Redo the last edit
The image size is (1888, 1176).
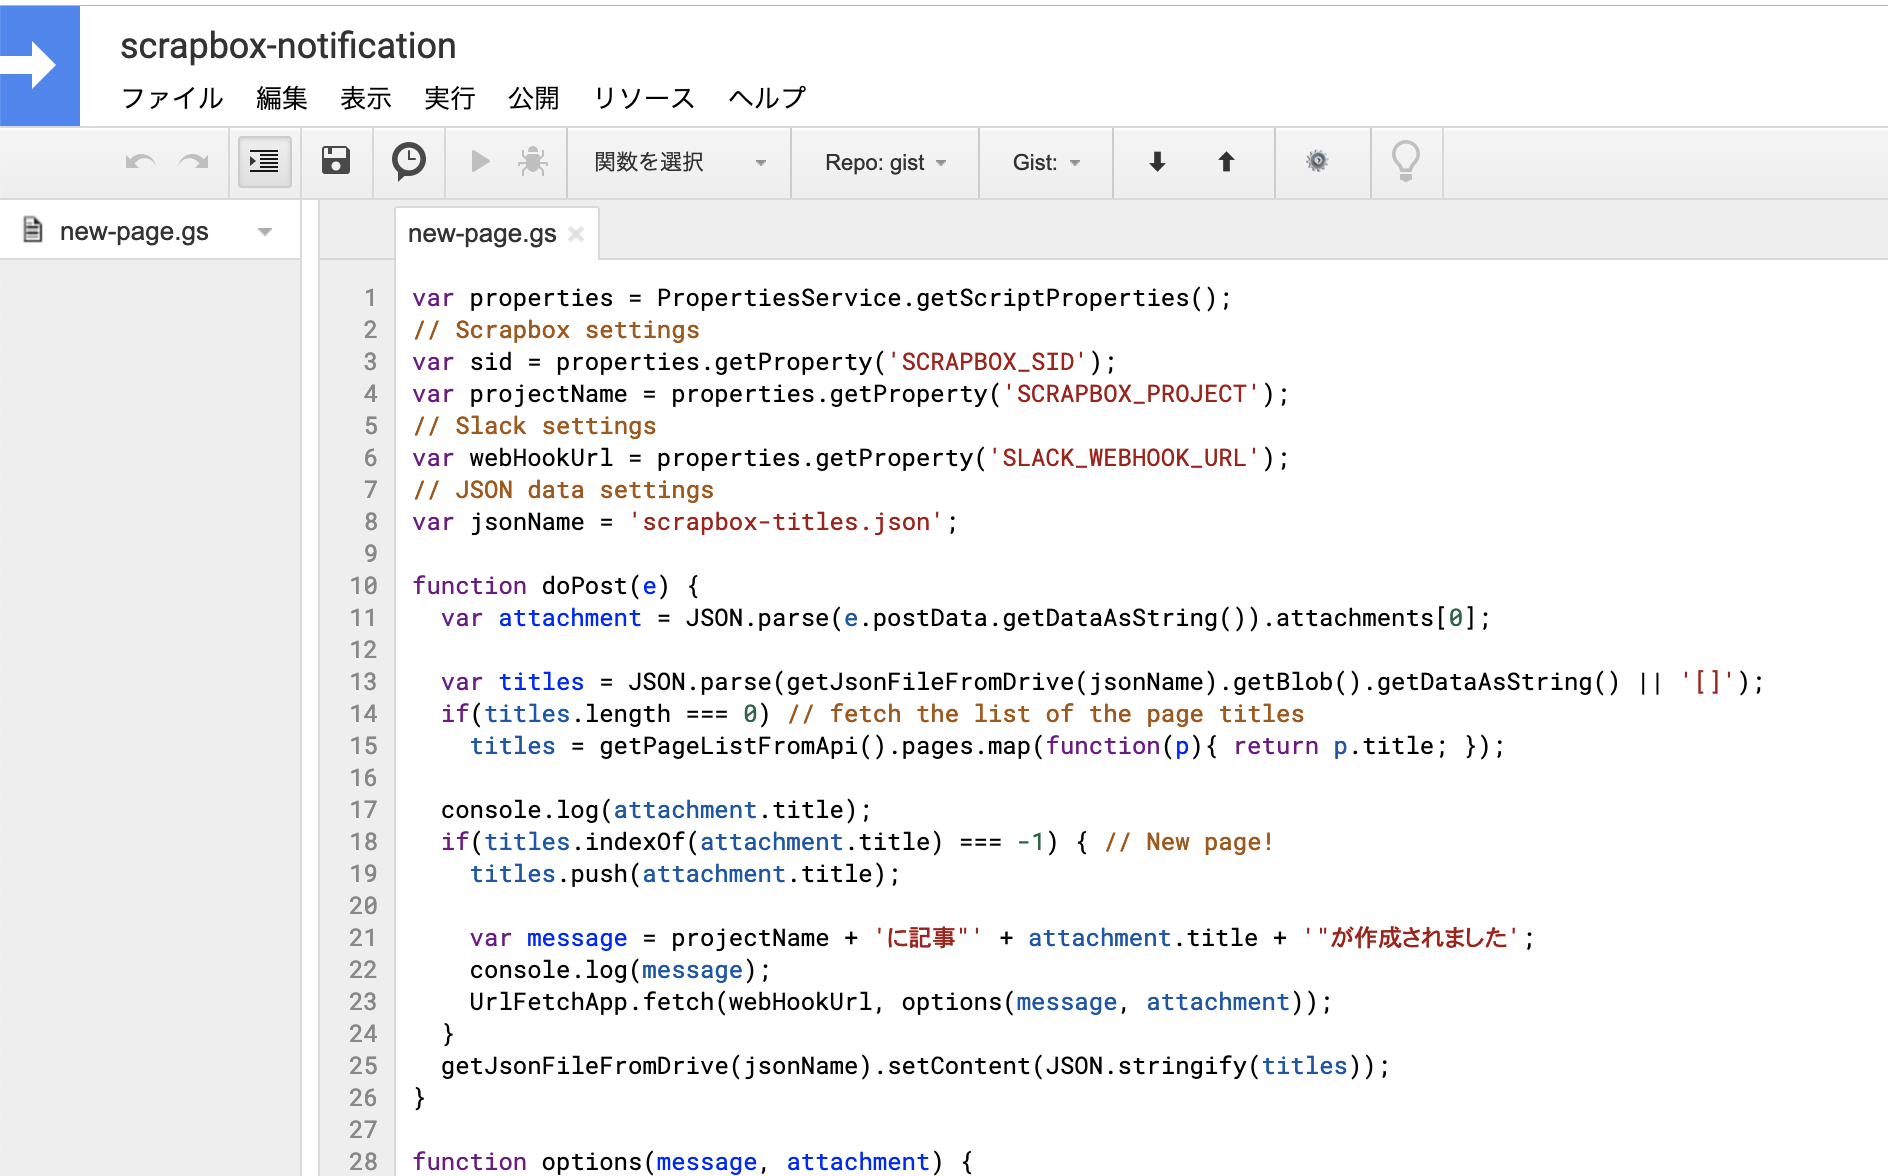pyautogui.click(x=193, y=161)
